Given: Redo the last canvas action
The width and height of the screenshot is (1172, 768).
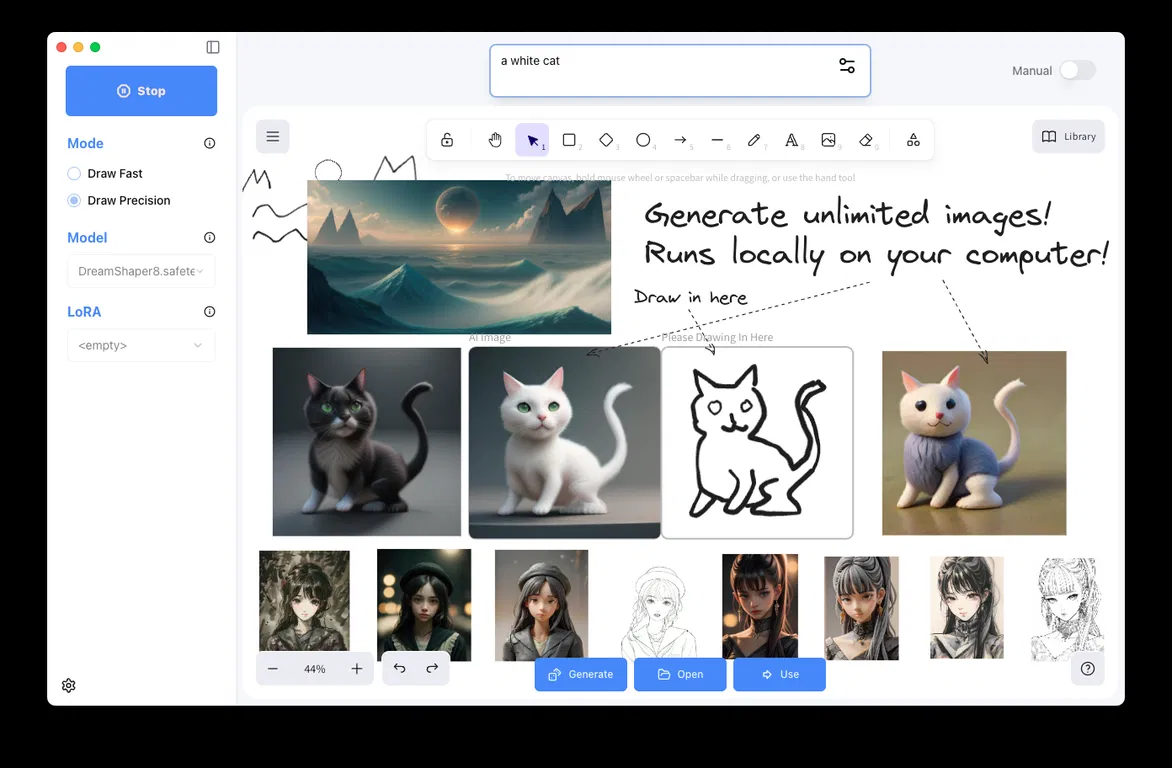Looking at the screenshot, I should coord(432,669).
